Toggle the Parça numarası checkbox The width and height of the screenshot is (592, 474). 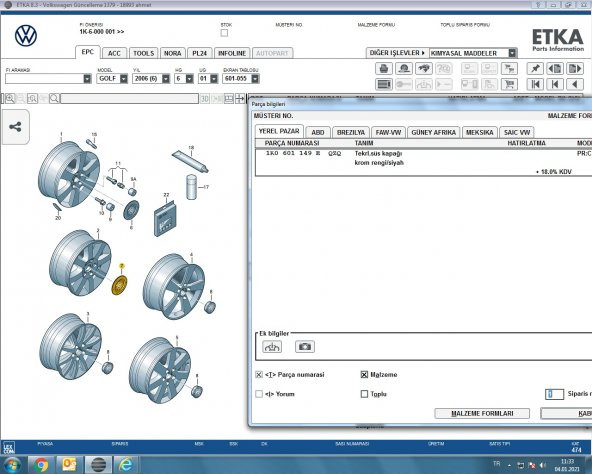259,375
